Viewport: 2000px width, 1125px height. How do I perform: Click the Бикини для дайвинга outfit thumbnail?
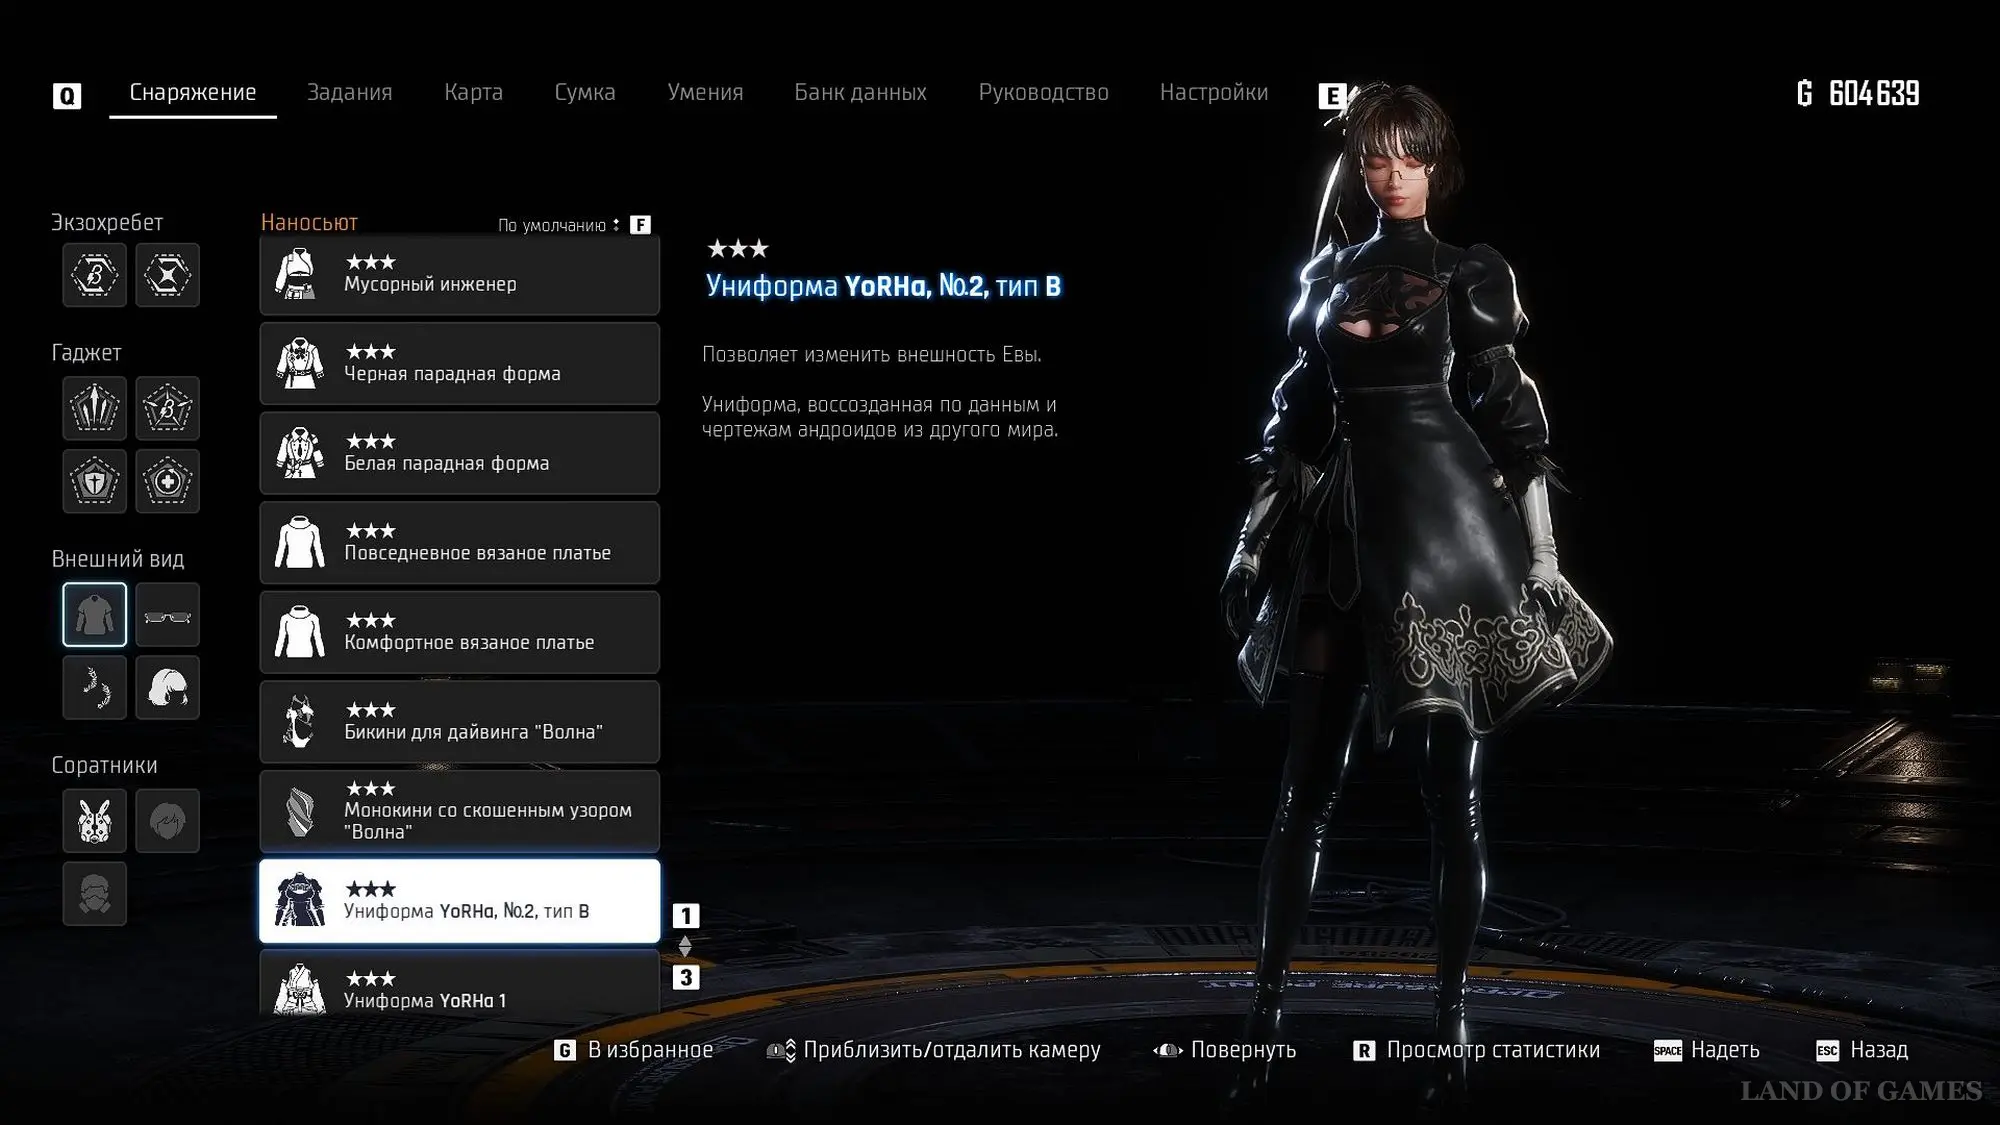298,722
